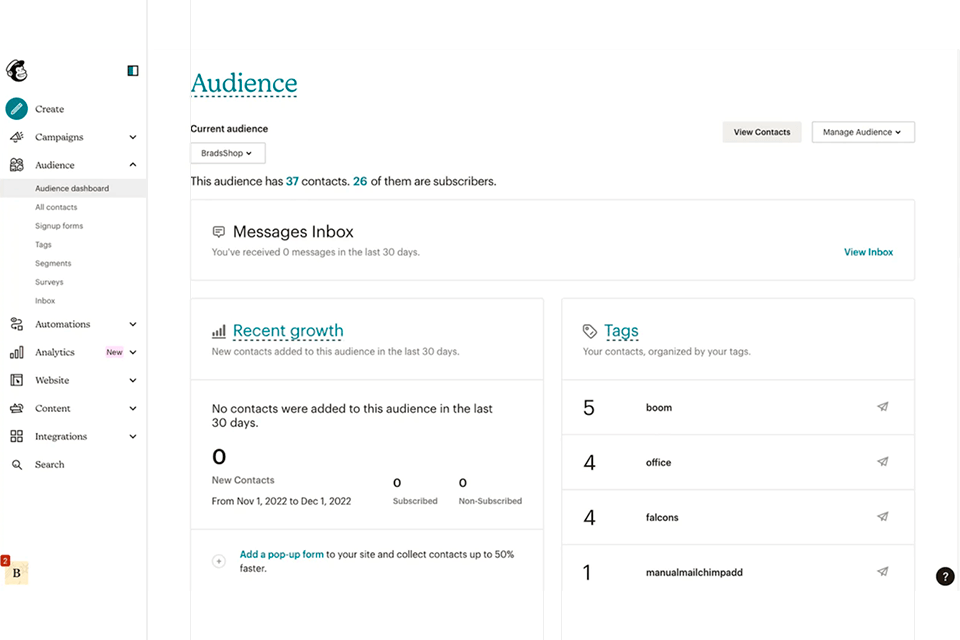Open the Tags heading link
The height and width of the screenshot is (640, 960).
pos(621,331)
